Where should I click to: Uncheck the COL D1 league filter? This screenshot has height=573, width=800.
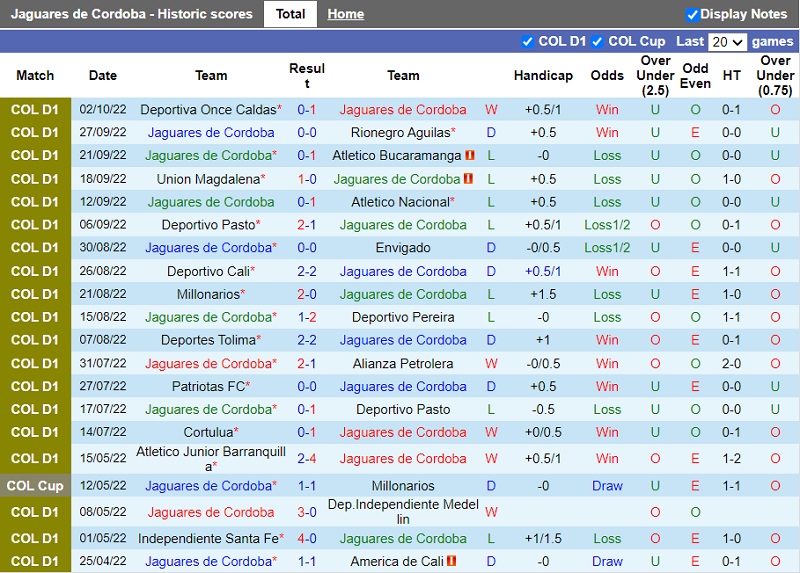[528, 41]
